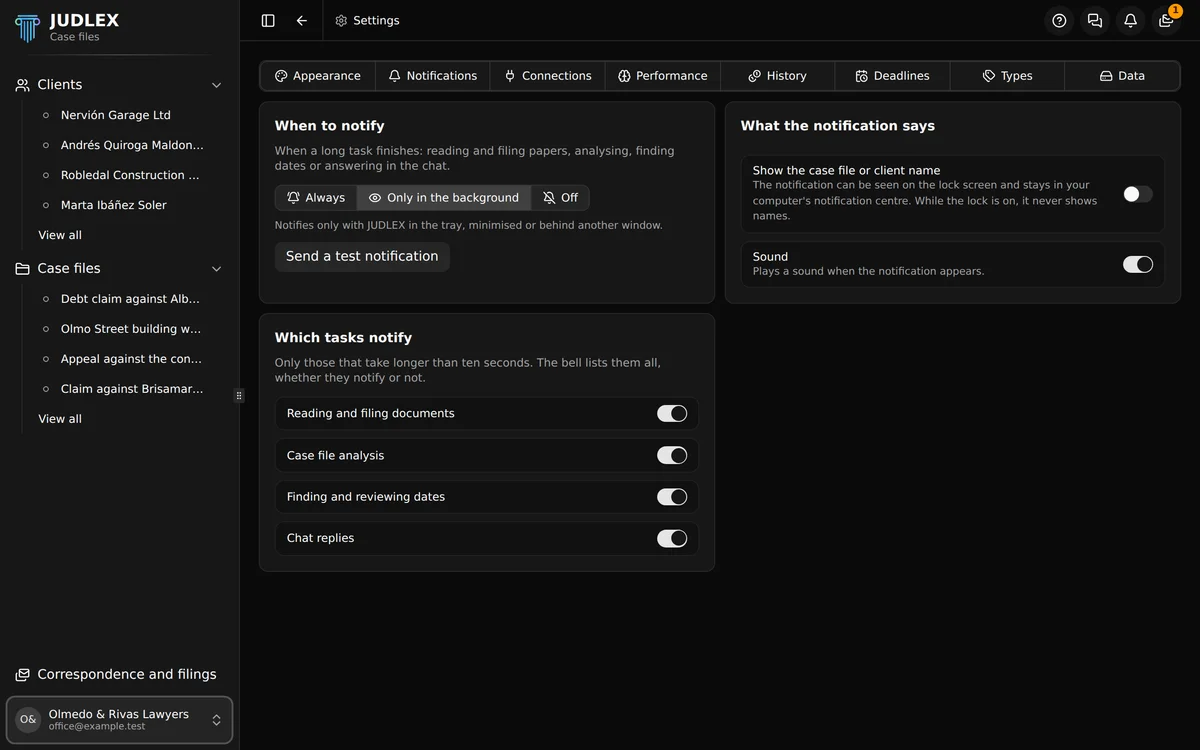Click the sidebar divider grip handle

coord(239,396)
